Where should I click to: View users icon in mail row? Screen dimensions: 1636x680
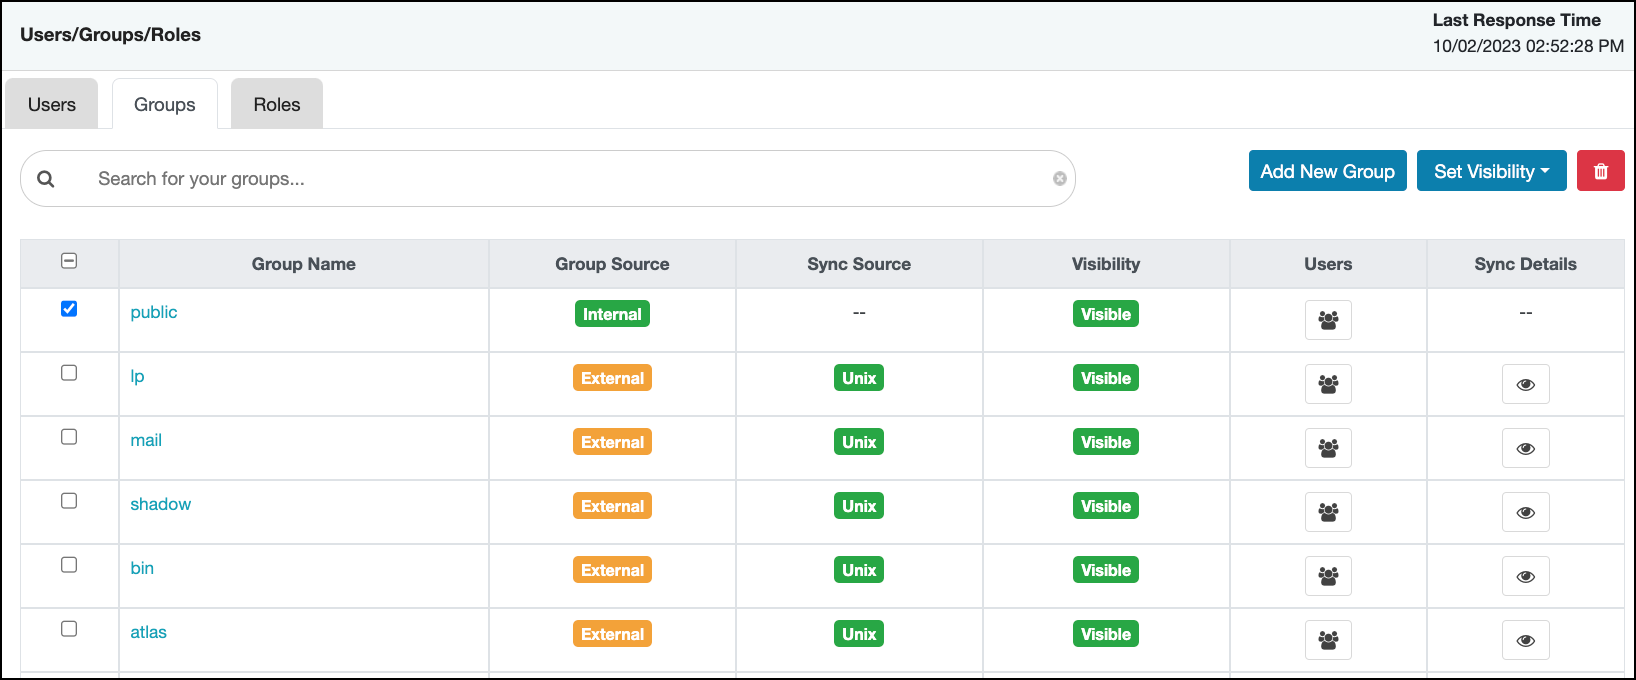click(1328, 448)
